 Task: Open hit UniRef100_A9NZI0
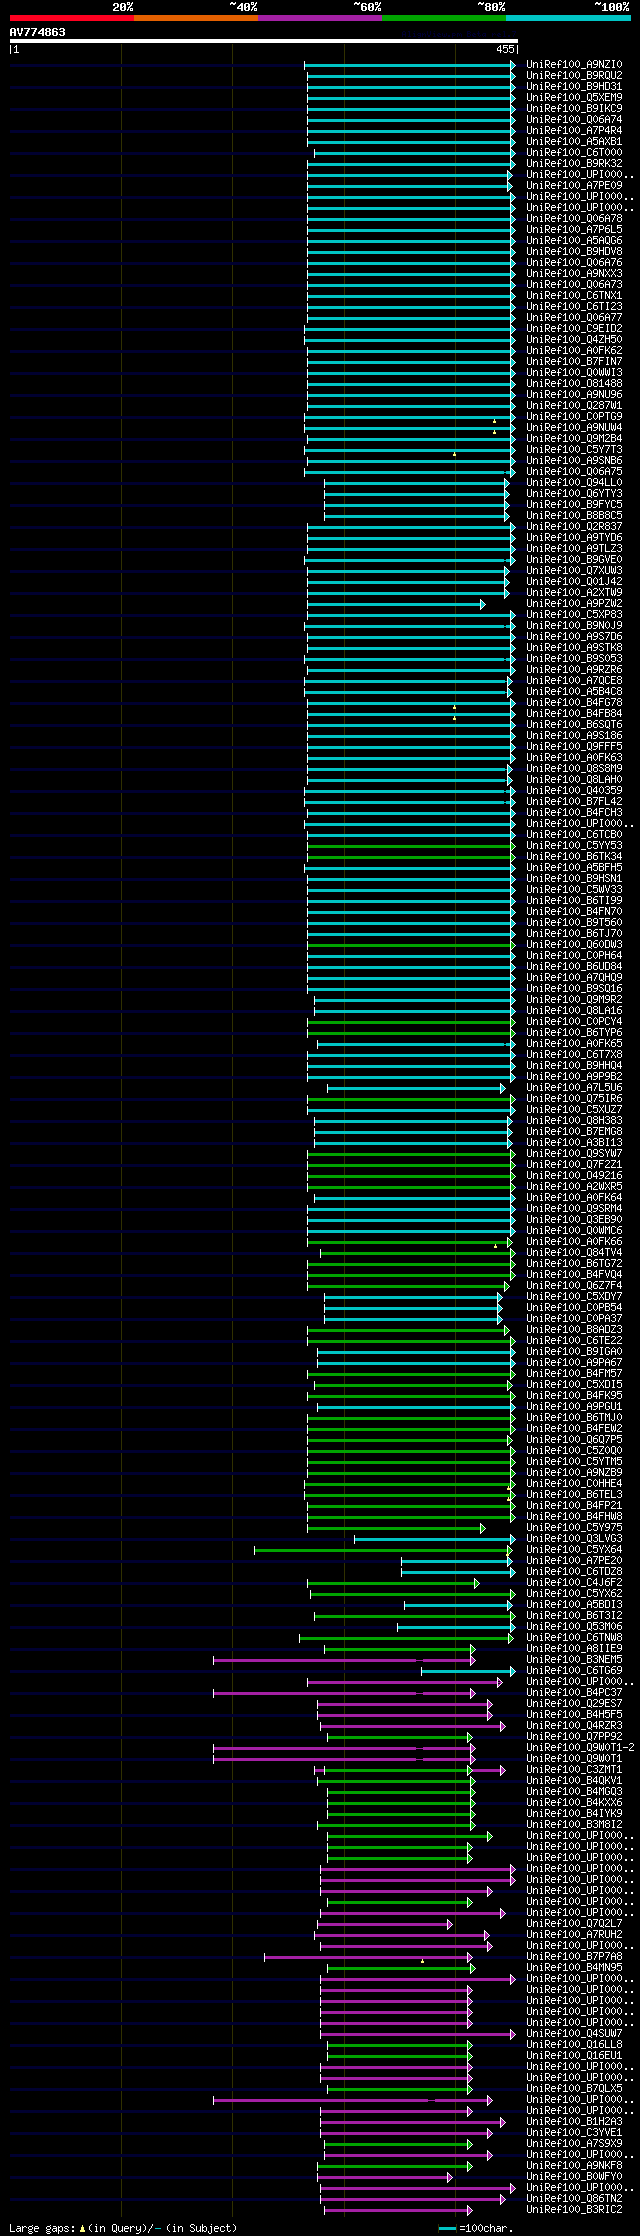[x=574, y=65]
